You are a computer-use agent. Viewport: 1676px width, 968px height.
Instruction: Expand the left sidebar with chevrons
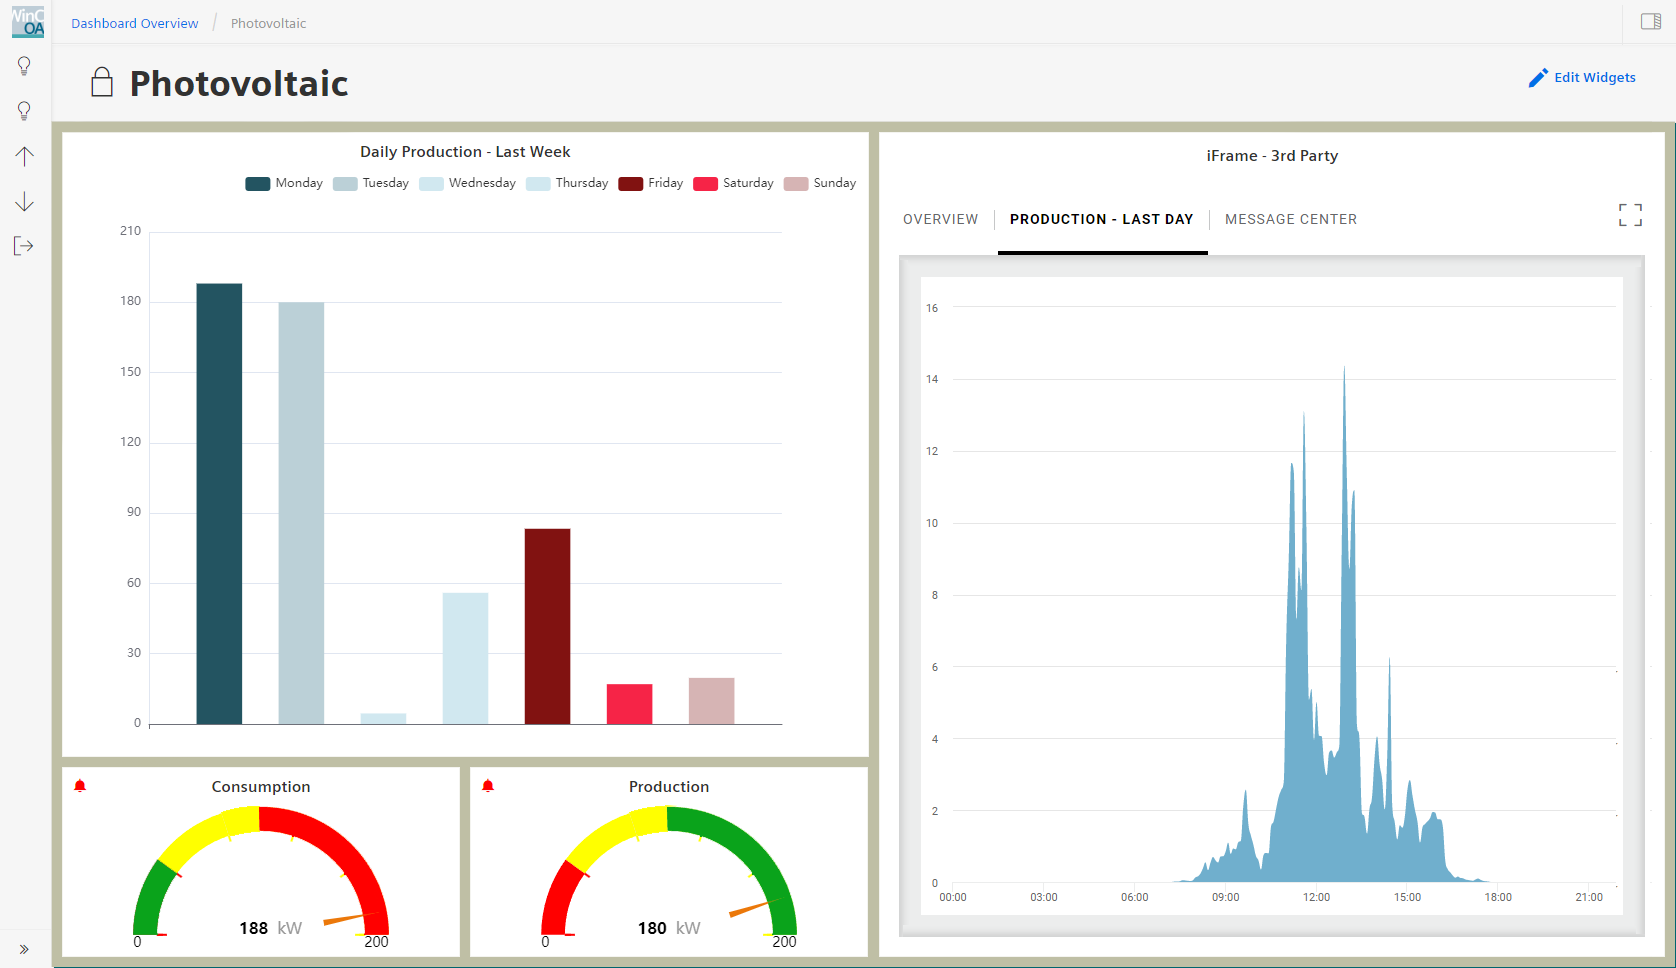pos(24,949)
